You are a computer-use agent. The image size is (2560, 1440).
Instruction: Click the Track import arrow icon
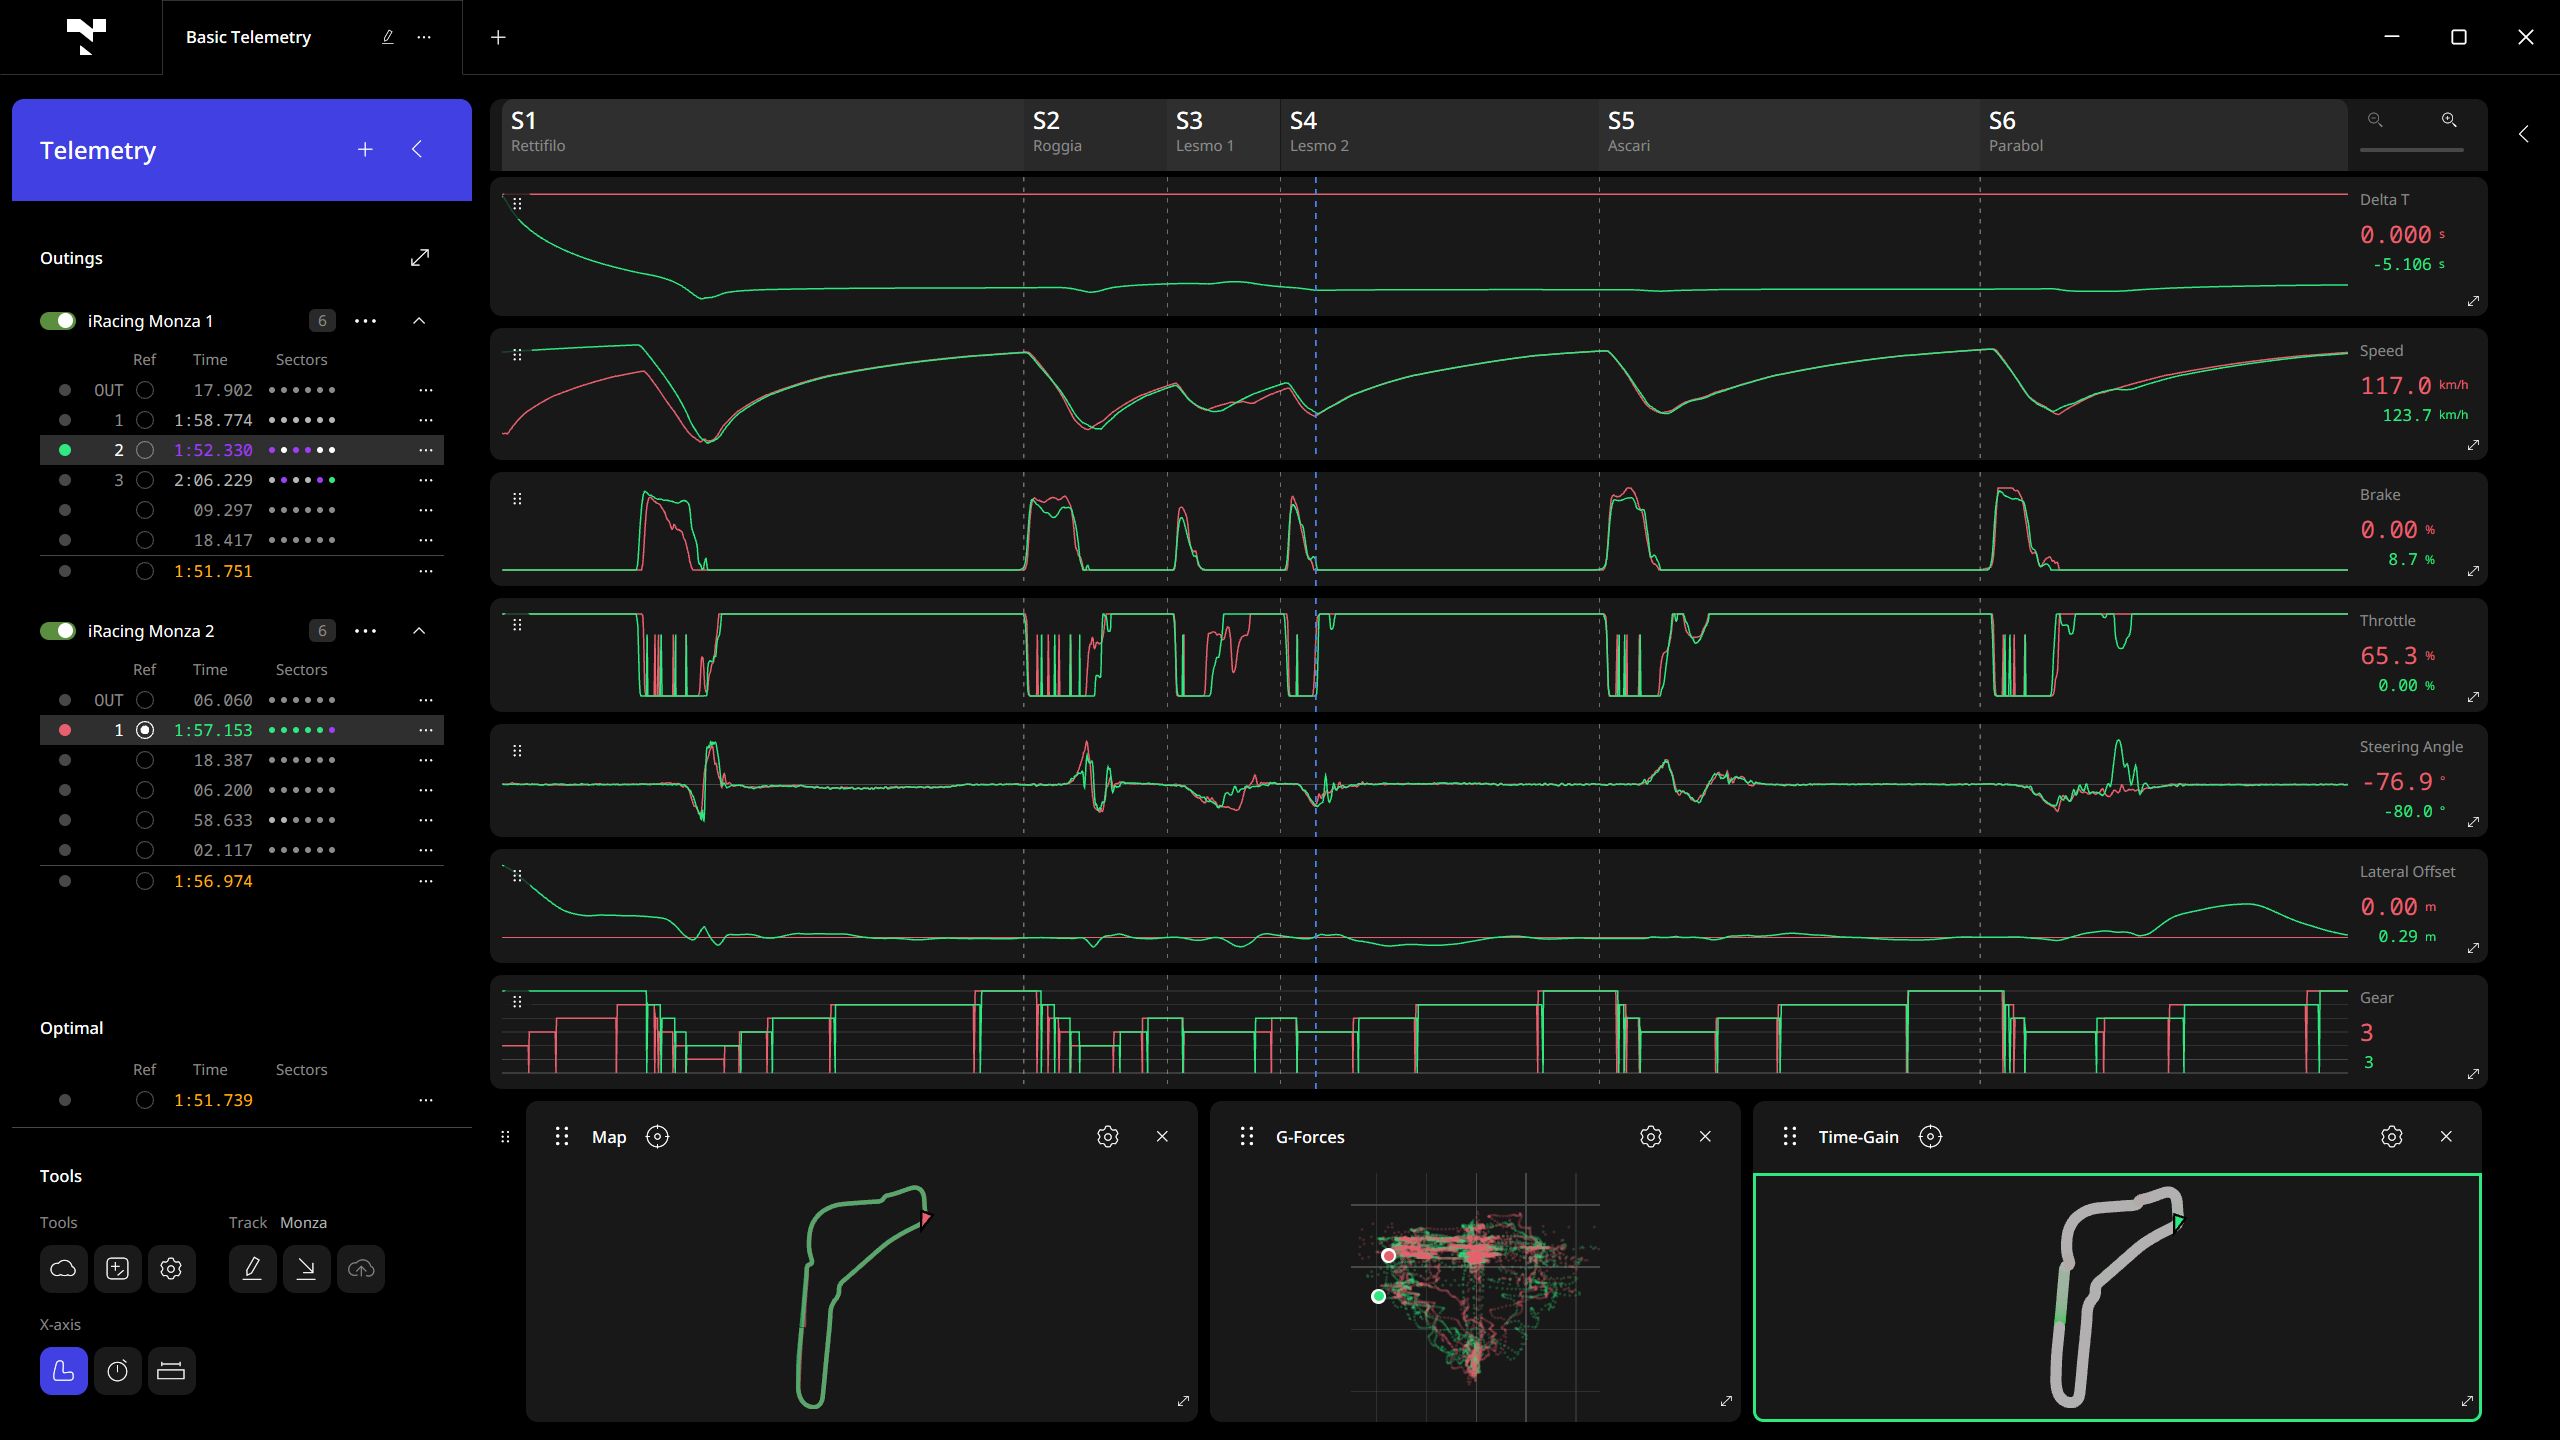tap(306, 1269)
